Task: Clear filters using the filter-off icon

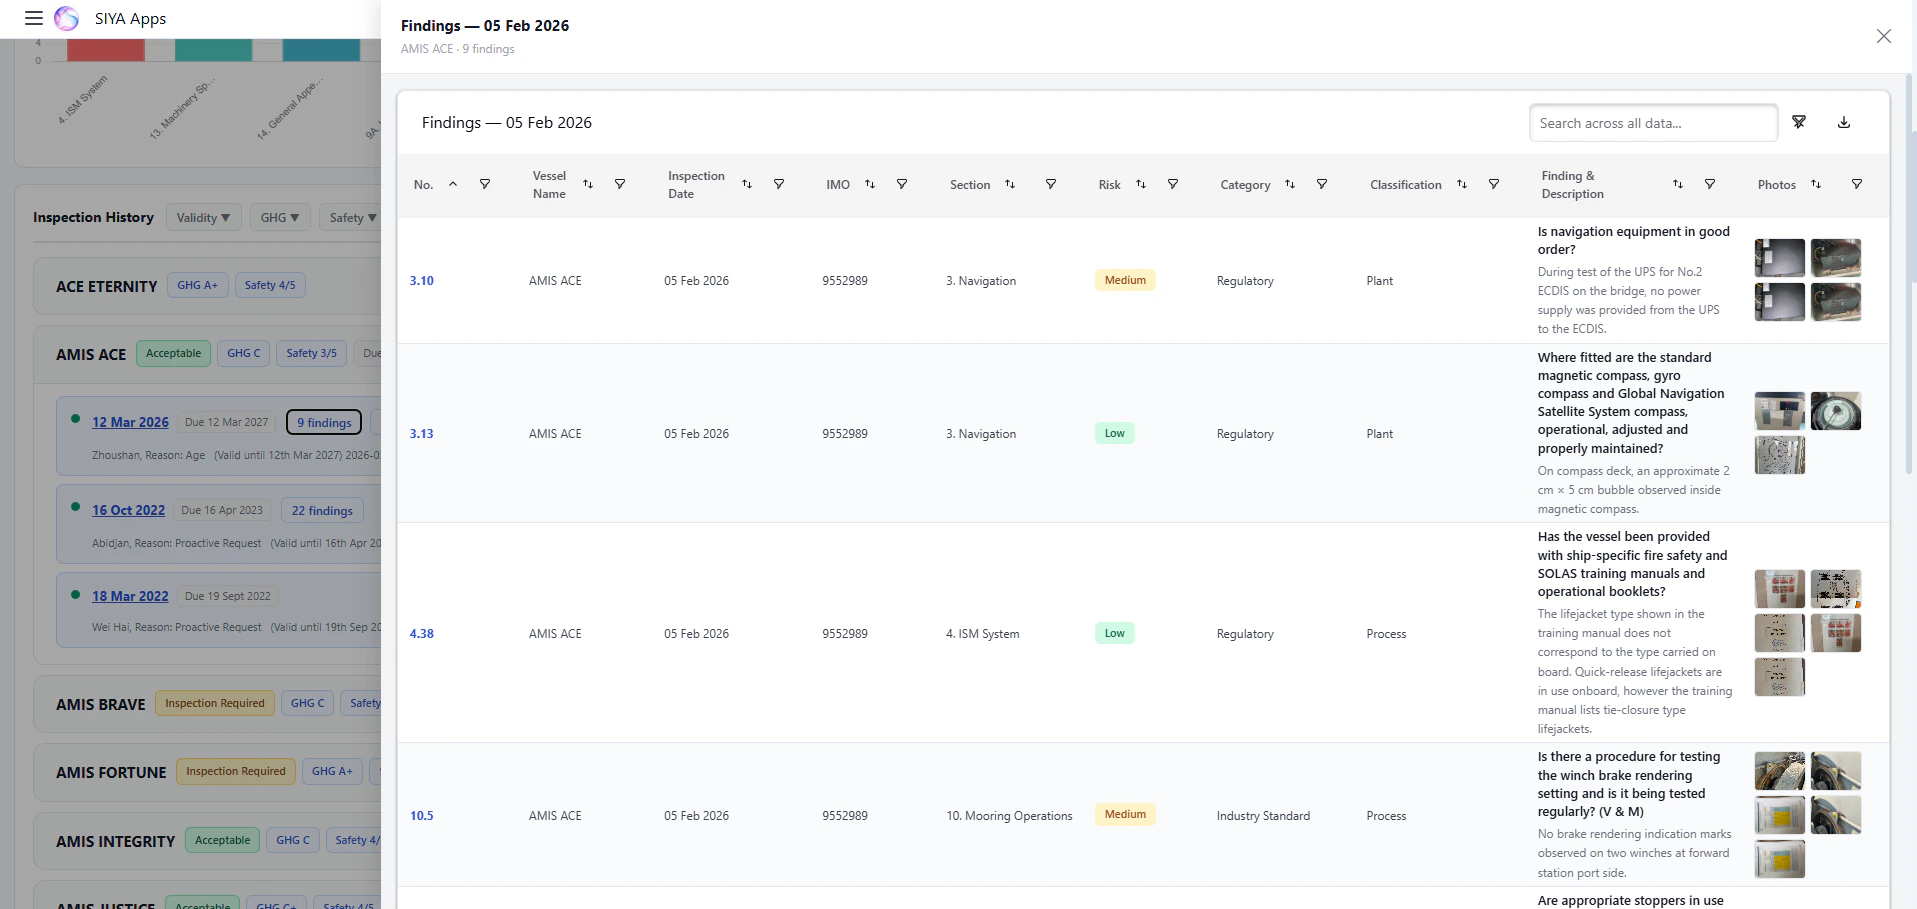Action: coord(1799,122)
